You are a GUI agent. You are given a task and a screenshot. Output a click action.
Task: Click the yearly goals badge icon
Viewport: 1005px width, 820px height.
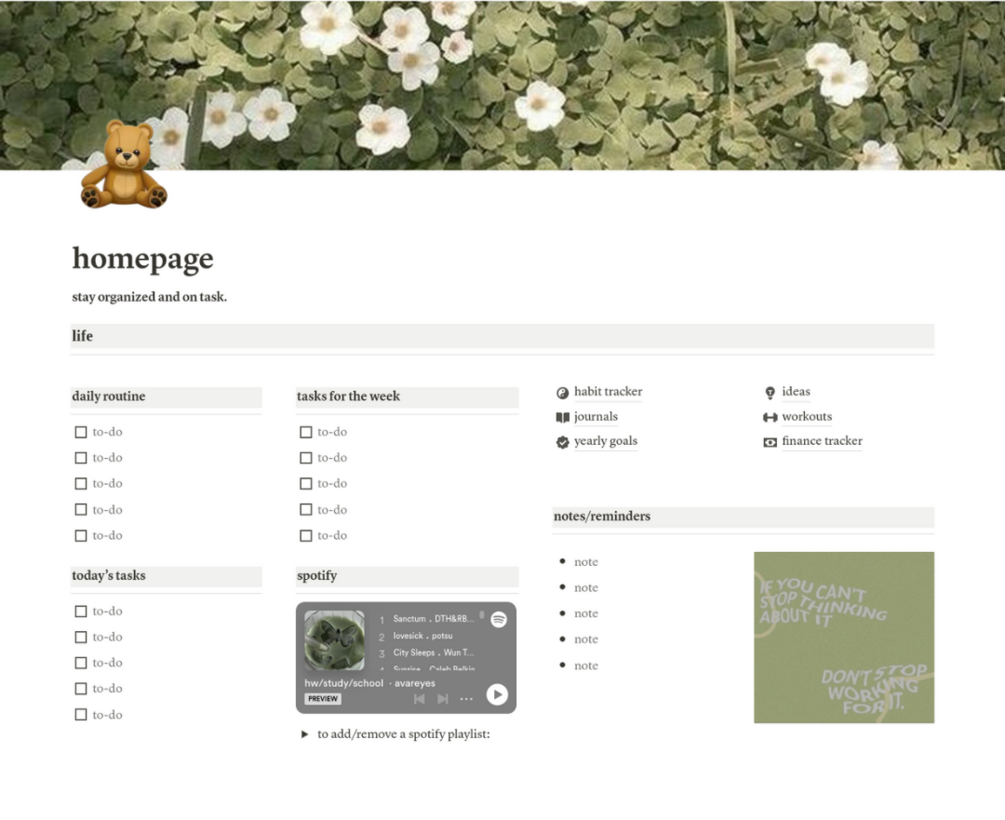coord(563,442)
